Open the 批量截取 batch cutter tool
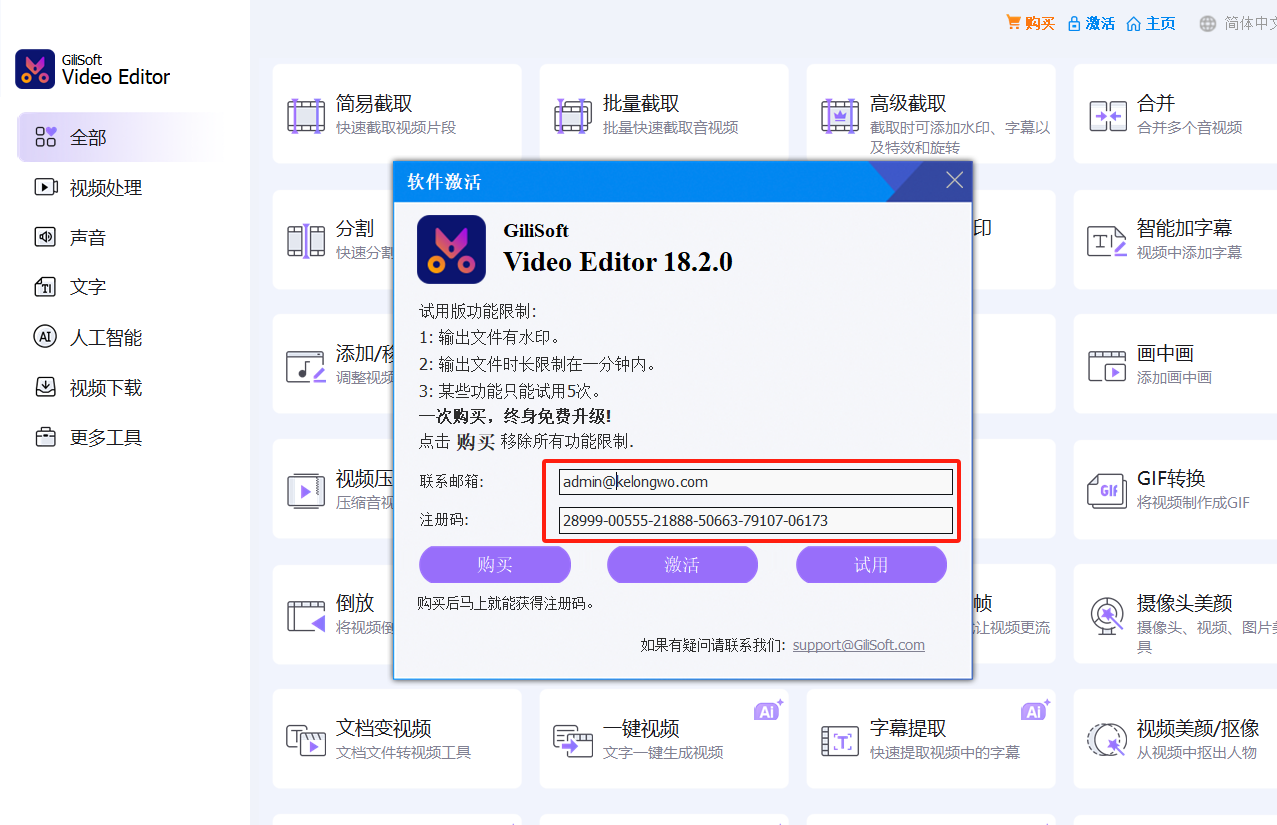The height and width of the screenshot is (825, 1277). (664, 114)
